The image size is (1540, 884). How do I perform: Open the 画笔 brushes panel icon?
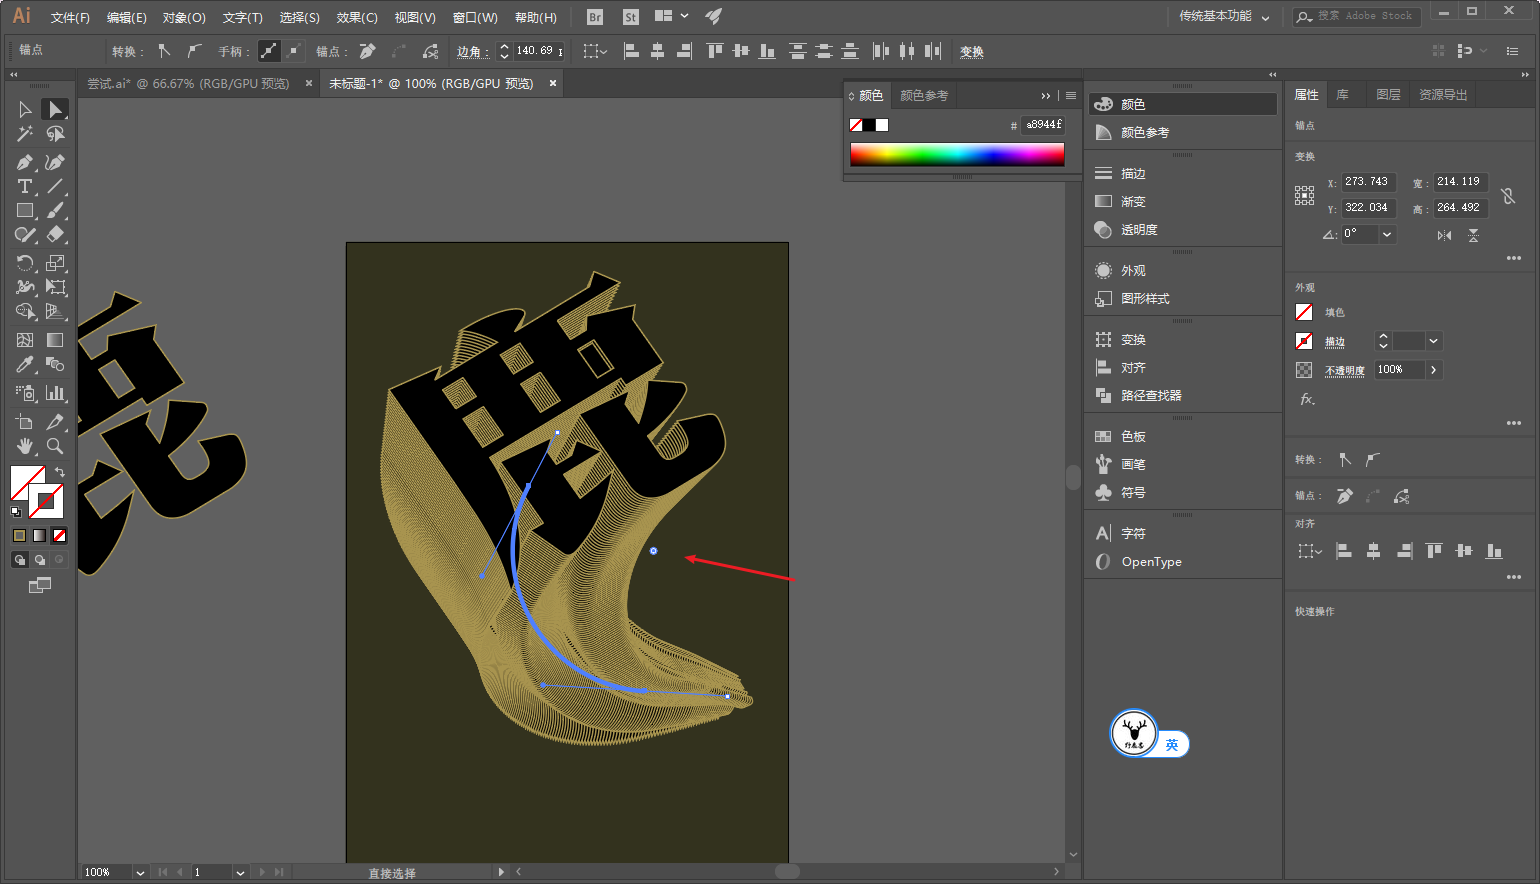coord(1103,464)
